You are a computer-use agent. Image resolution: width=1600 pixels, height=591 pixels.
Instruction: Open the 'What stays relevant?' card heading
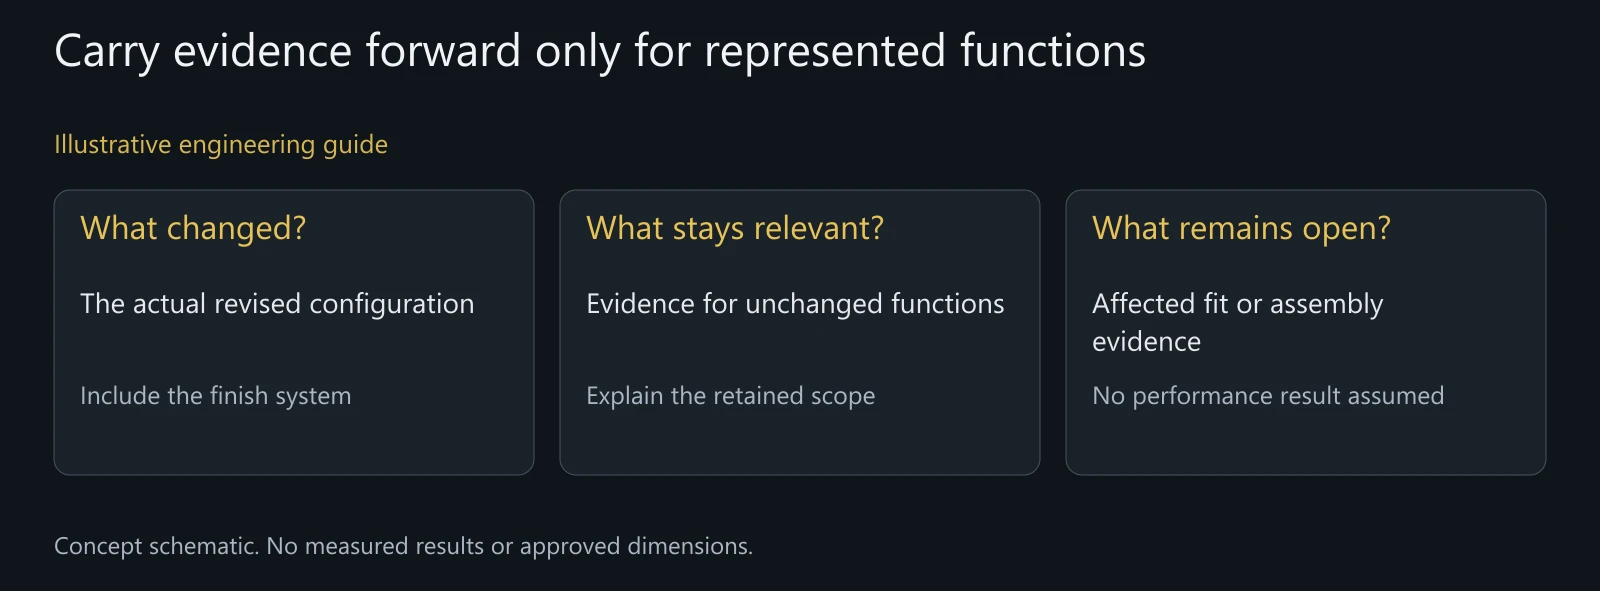(735, 229)
